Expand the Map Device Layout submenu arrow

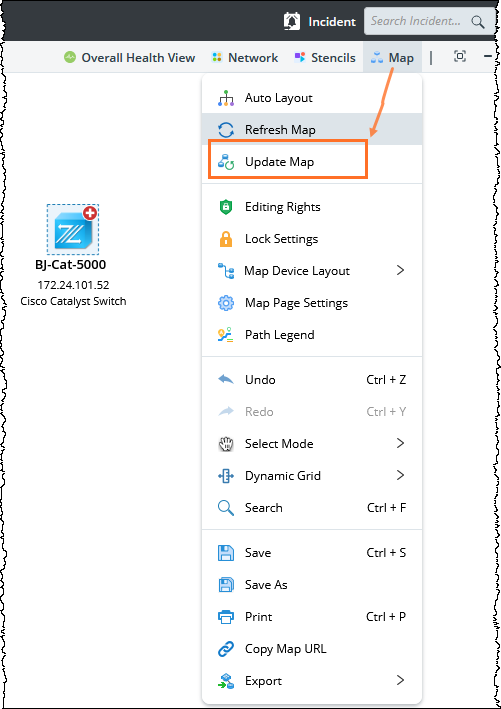pos(400,270)
